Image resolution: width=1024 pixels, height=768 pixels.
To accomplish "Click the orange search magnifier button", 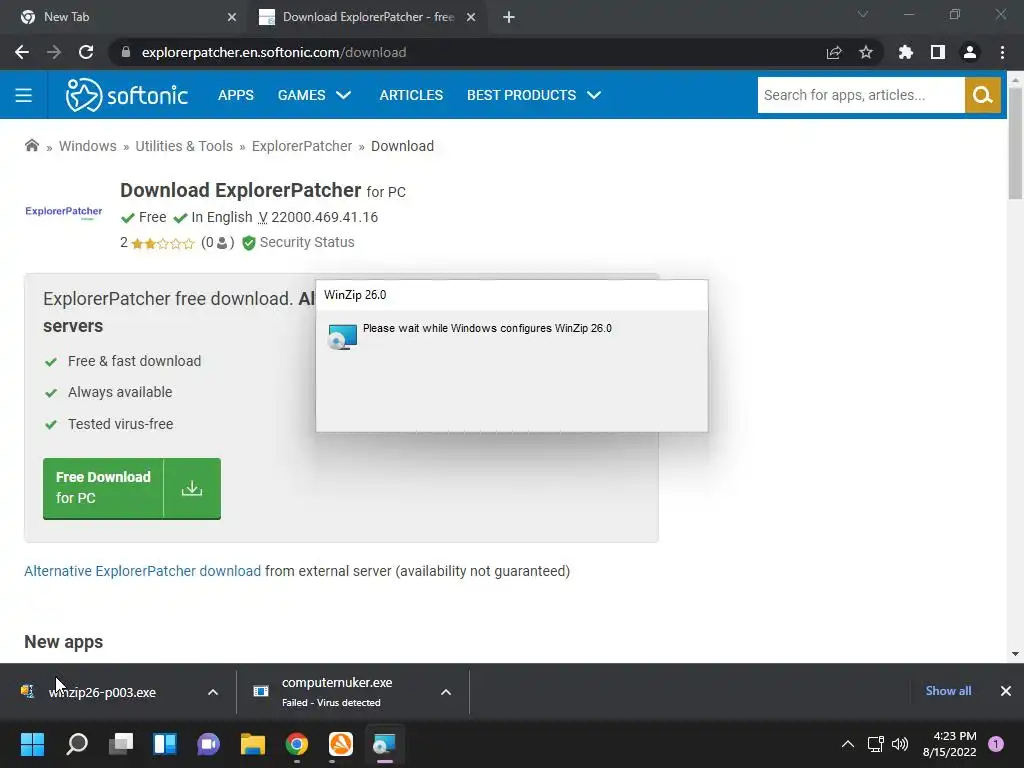I will point(983,95).
